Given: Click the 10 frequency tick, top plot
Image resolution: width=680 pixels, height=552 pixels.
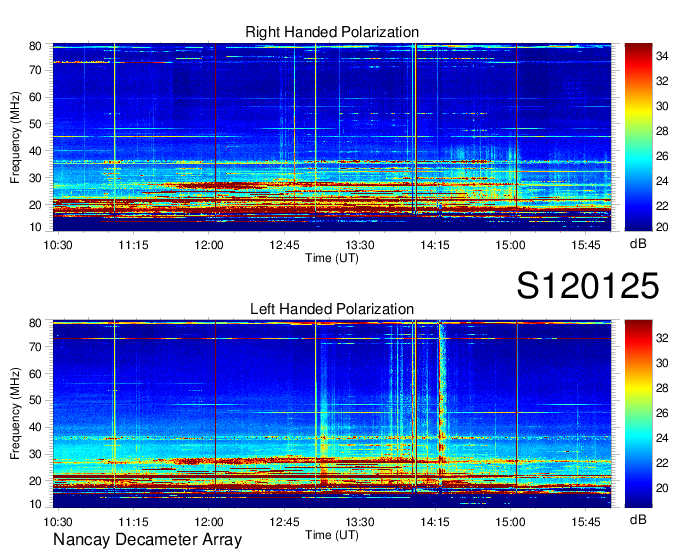Looking at the screenshot, I should click(x=35, y=227).
